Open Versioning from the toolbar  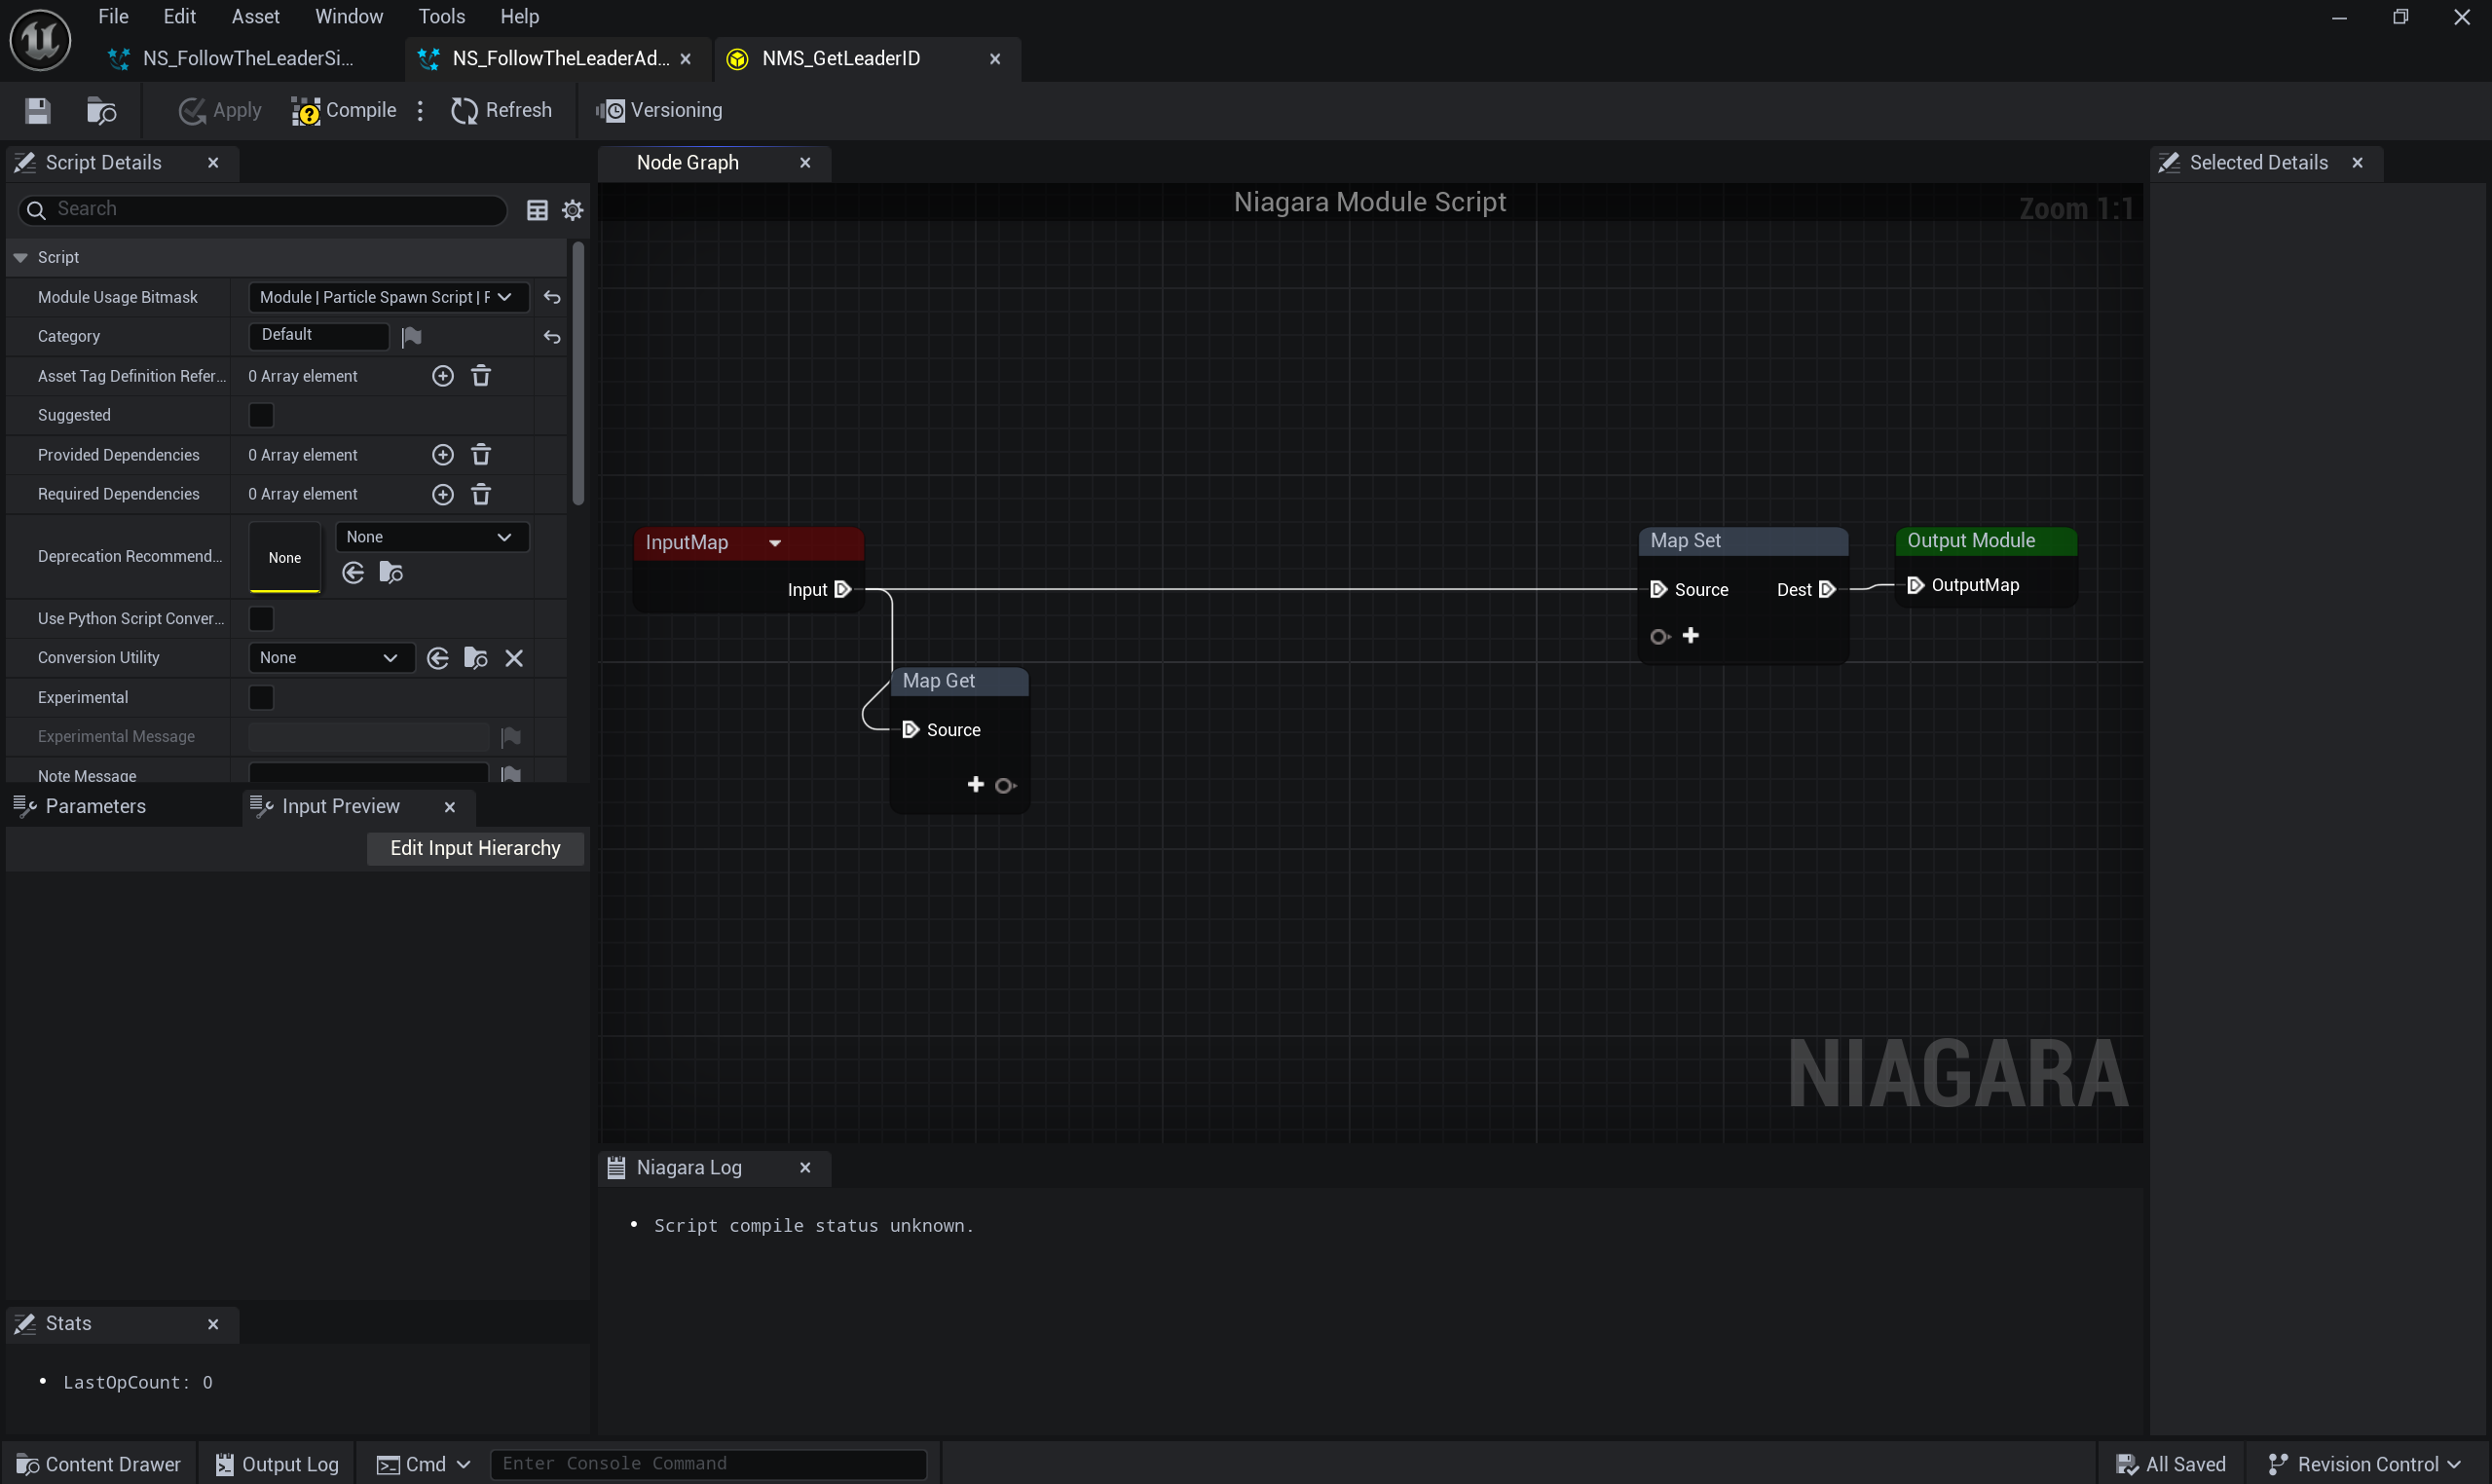[x=659, y=111]
